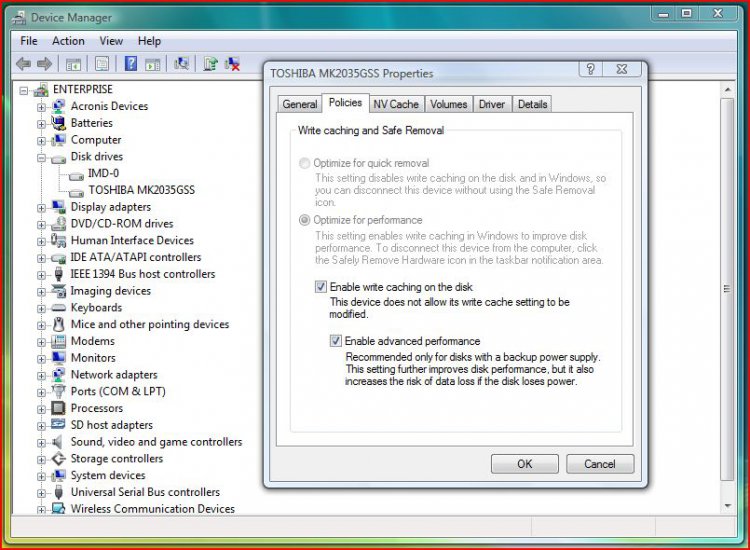750x550 pixels.
Task: Click the Uninstall device icon with red X
Action: pyautogui.click(x=232, y=64)
